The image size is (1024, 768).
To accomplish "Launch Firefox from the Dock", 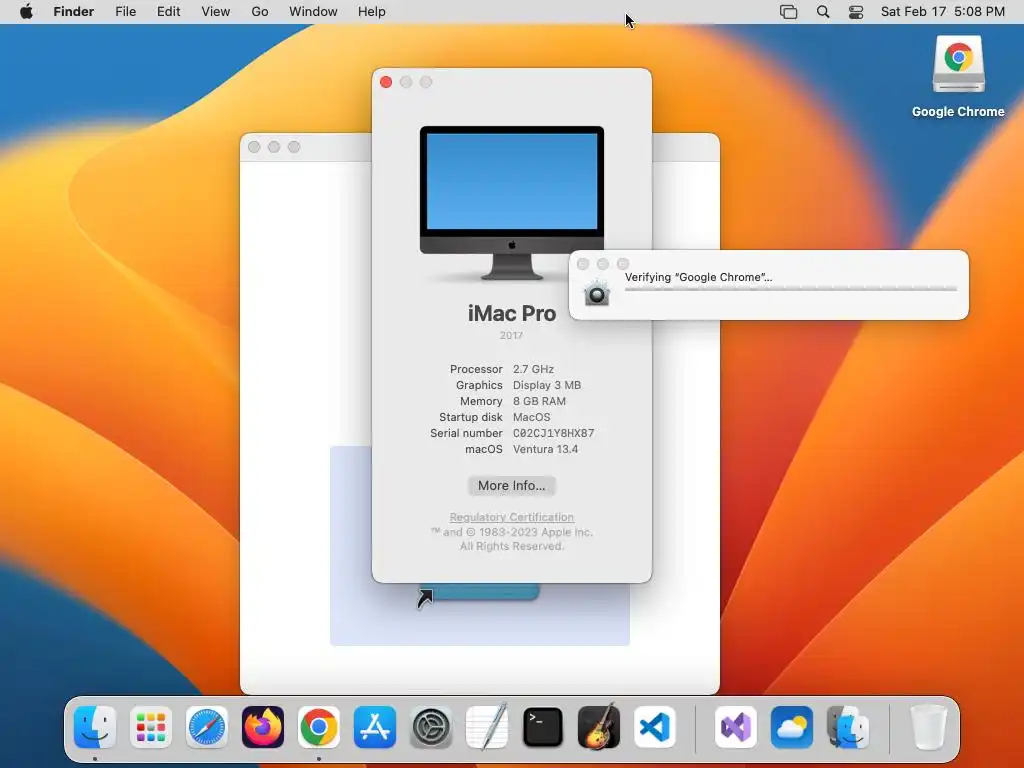I will pyautogui.click(x=263, y=727).
